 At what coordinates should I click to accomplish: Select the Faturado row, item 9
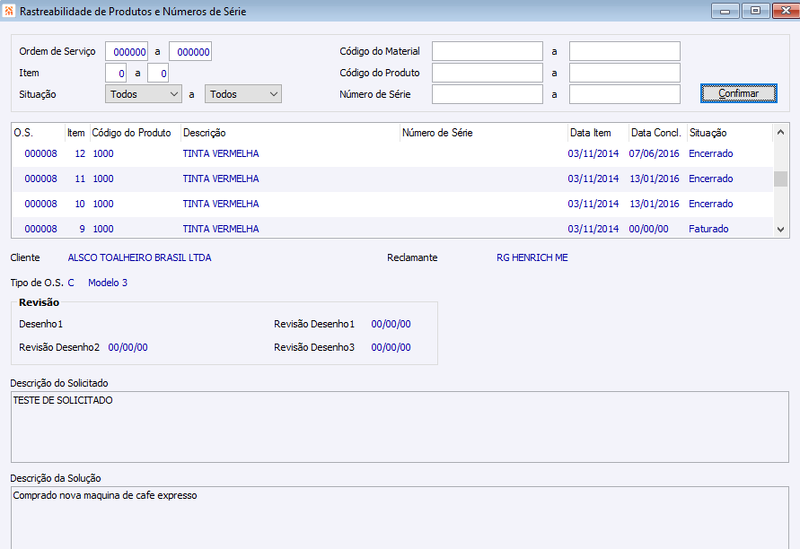392,229
